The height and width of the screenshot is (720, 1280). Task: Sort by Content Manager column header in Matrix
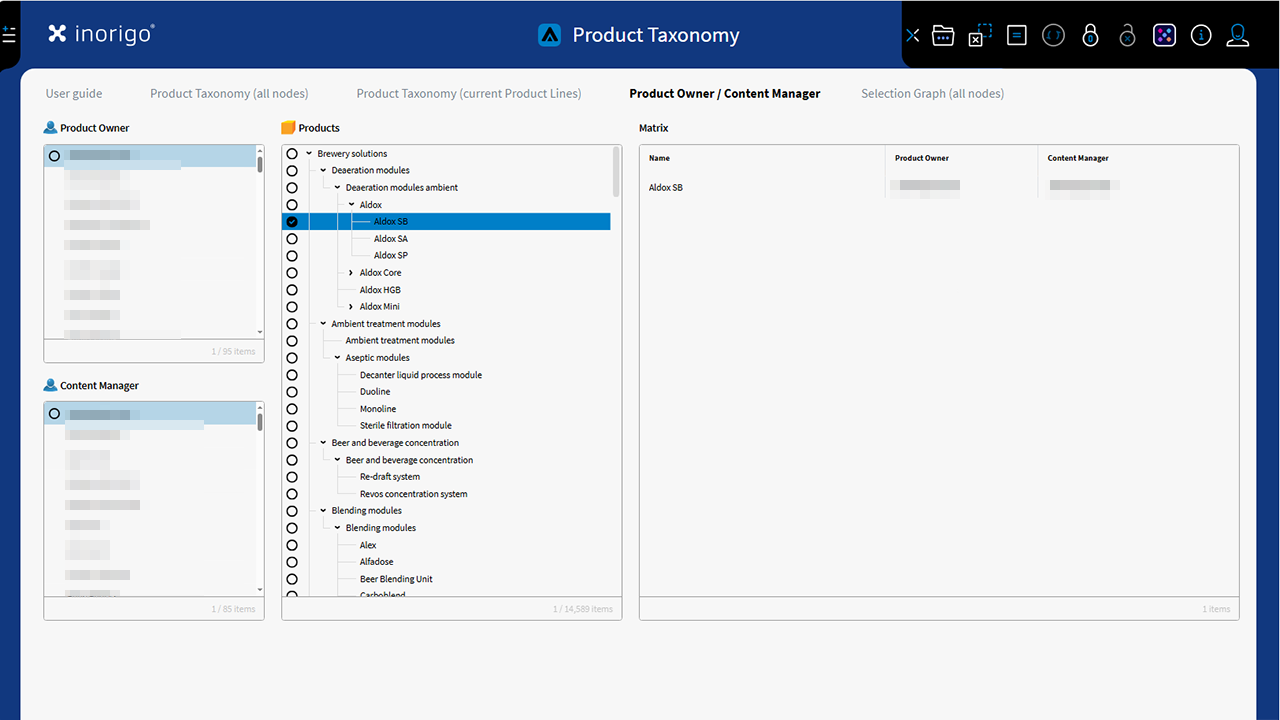(1078, 158)
